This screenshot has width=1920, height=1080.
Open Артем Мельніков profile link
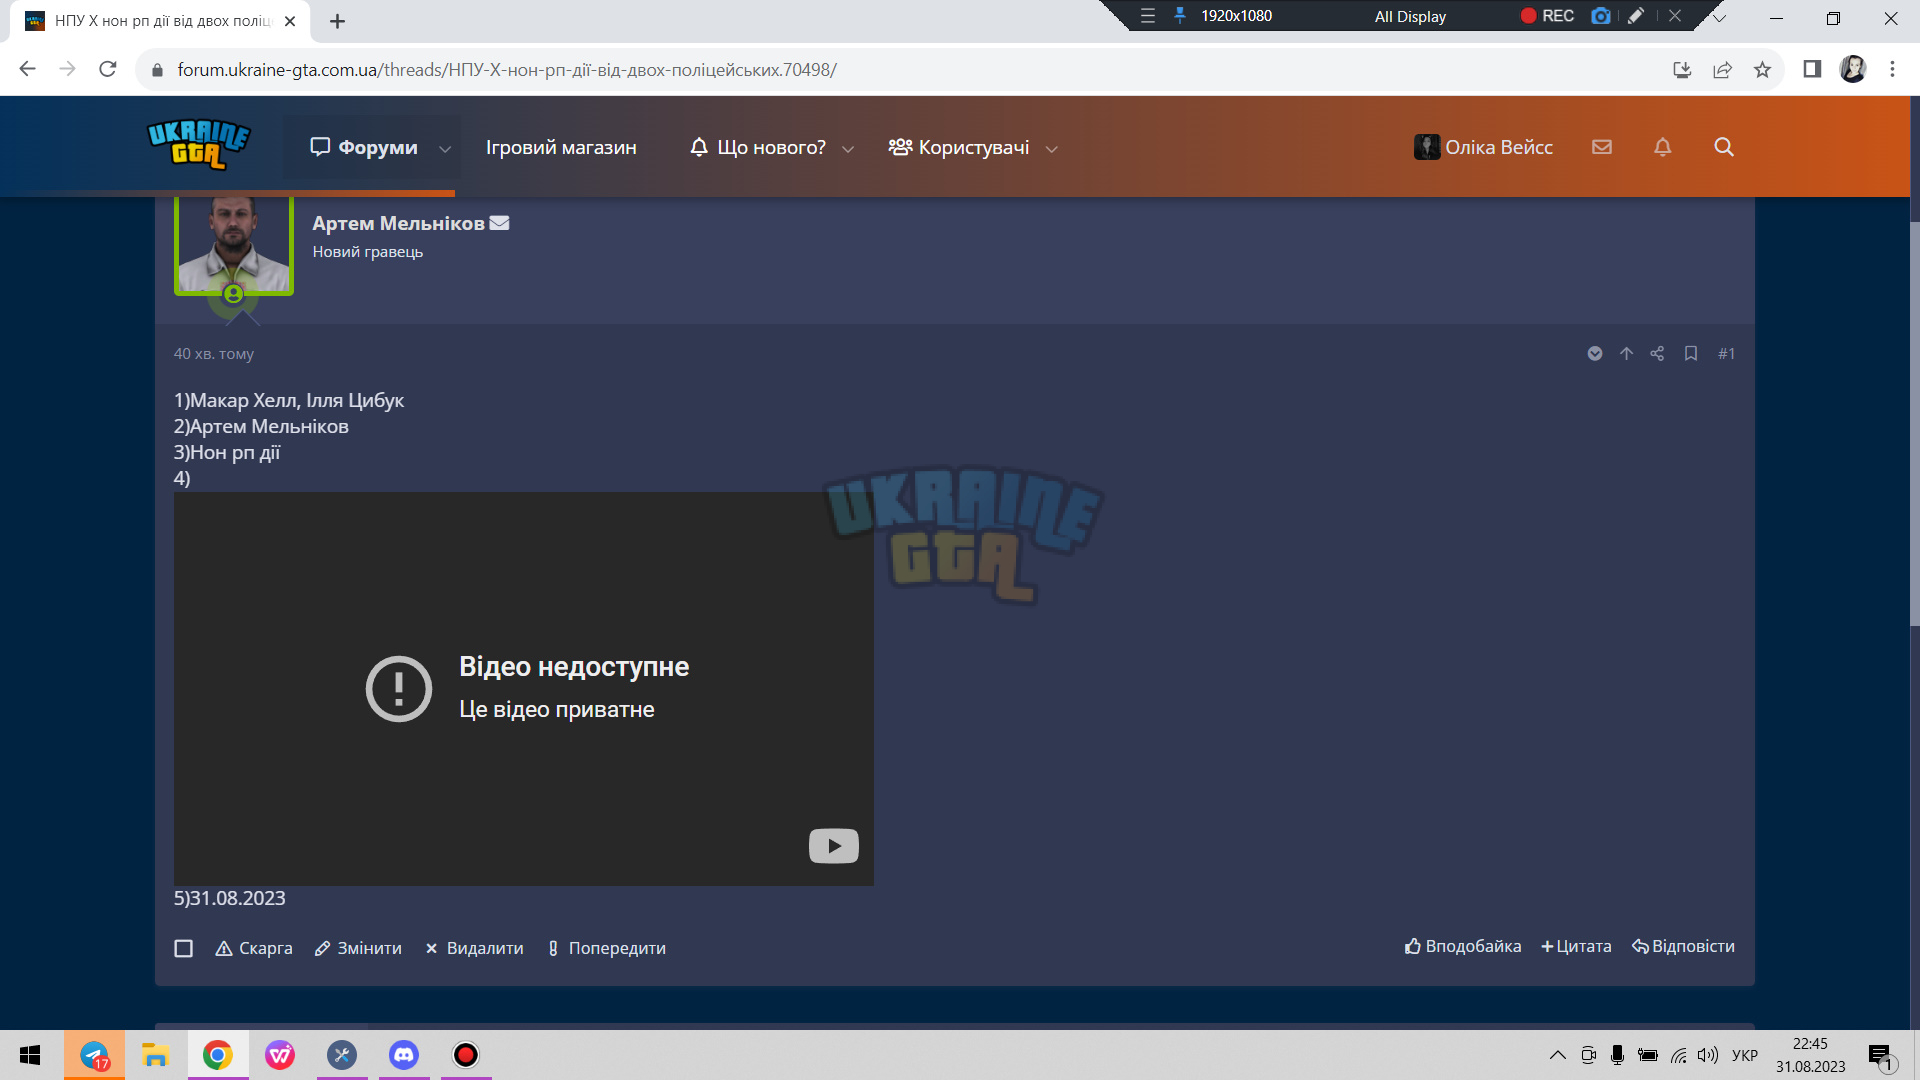[x=398, y=223]
